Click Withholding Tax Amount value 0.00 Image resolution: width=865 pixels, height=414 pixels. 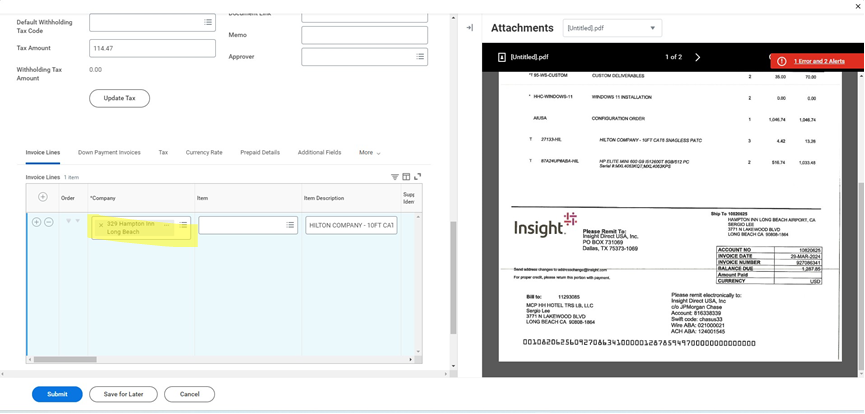(95, 70)
